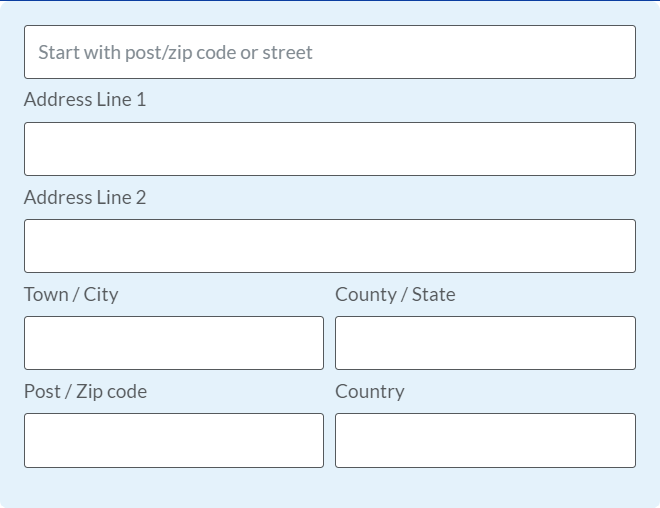This screenshot has height=508, width=660.
Task: Click the post/zip code or street search field
Action: 330,52
